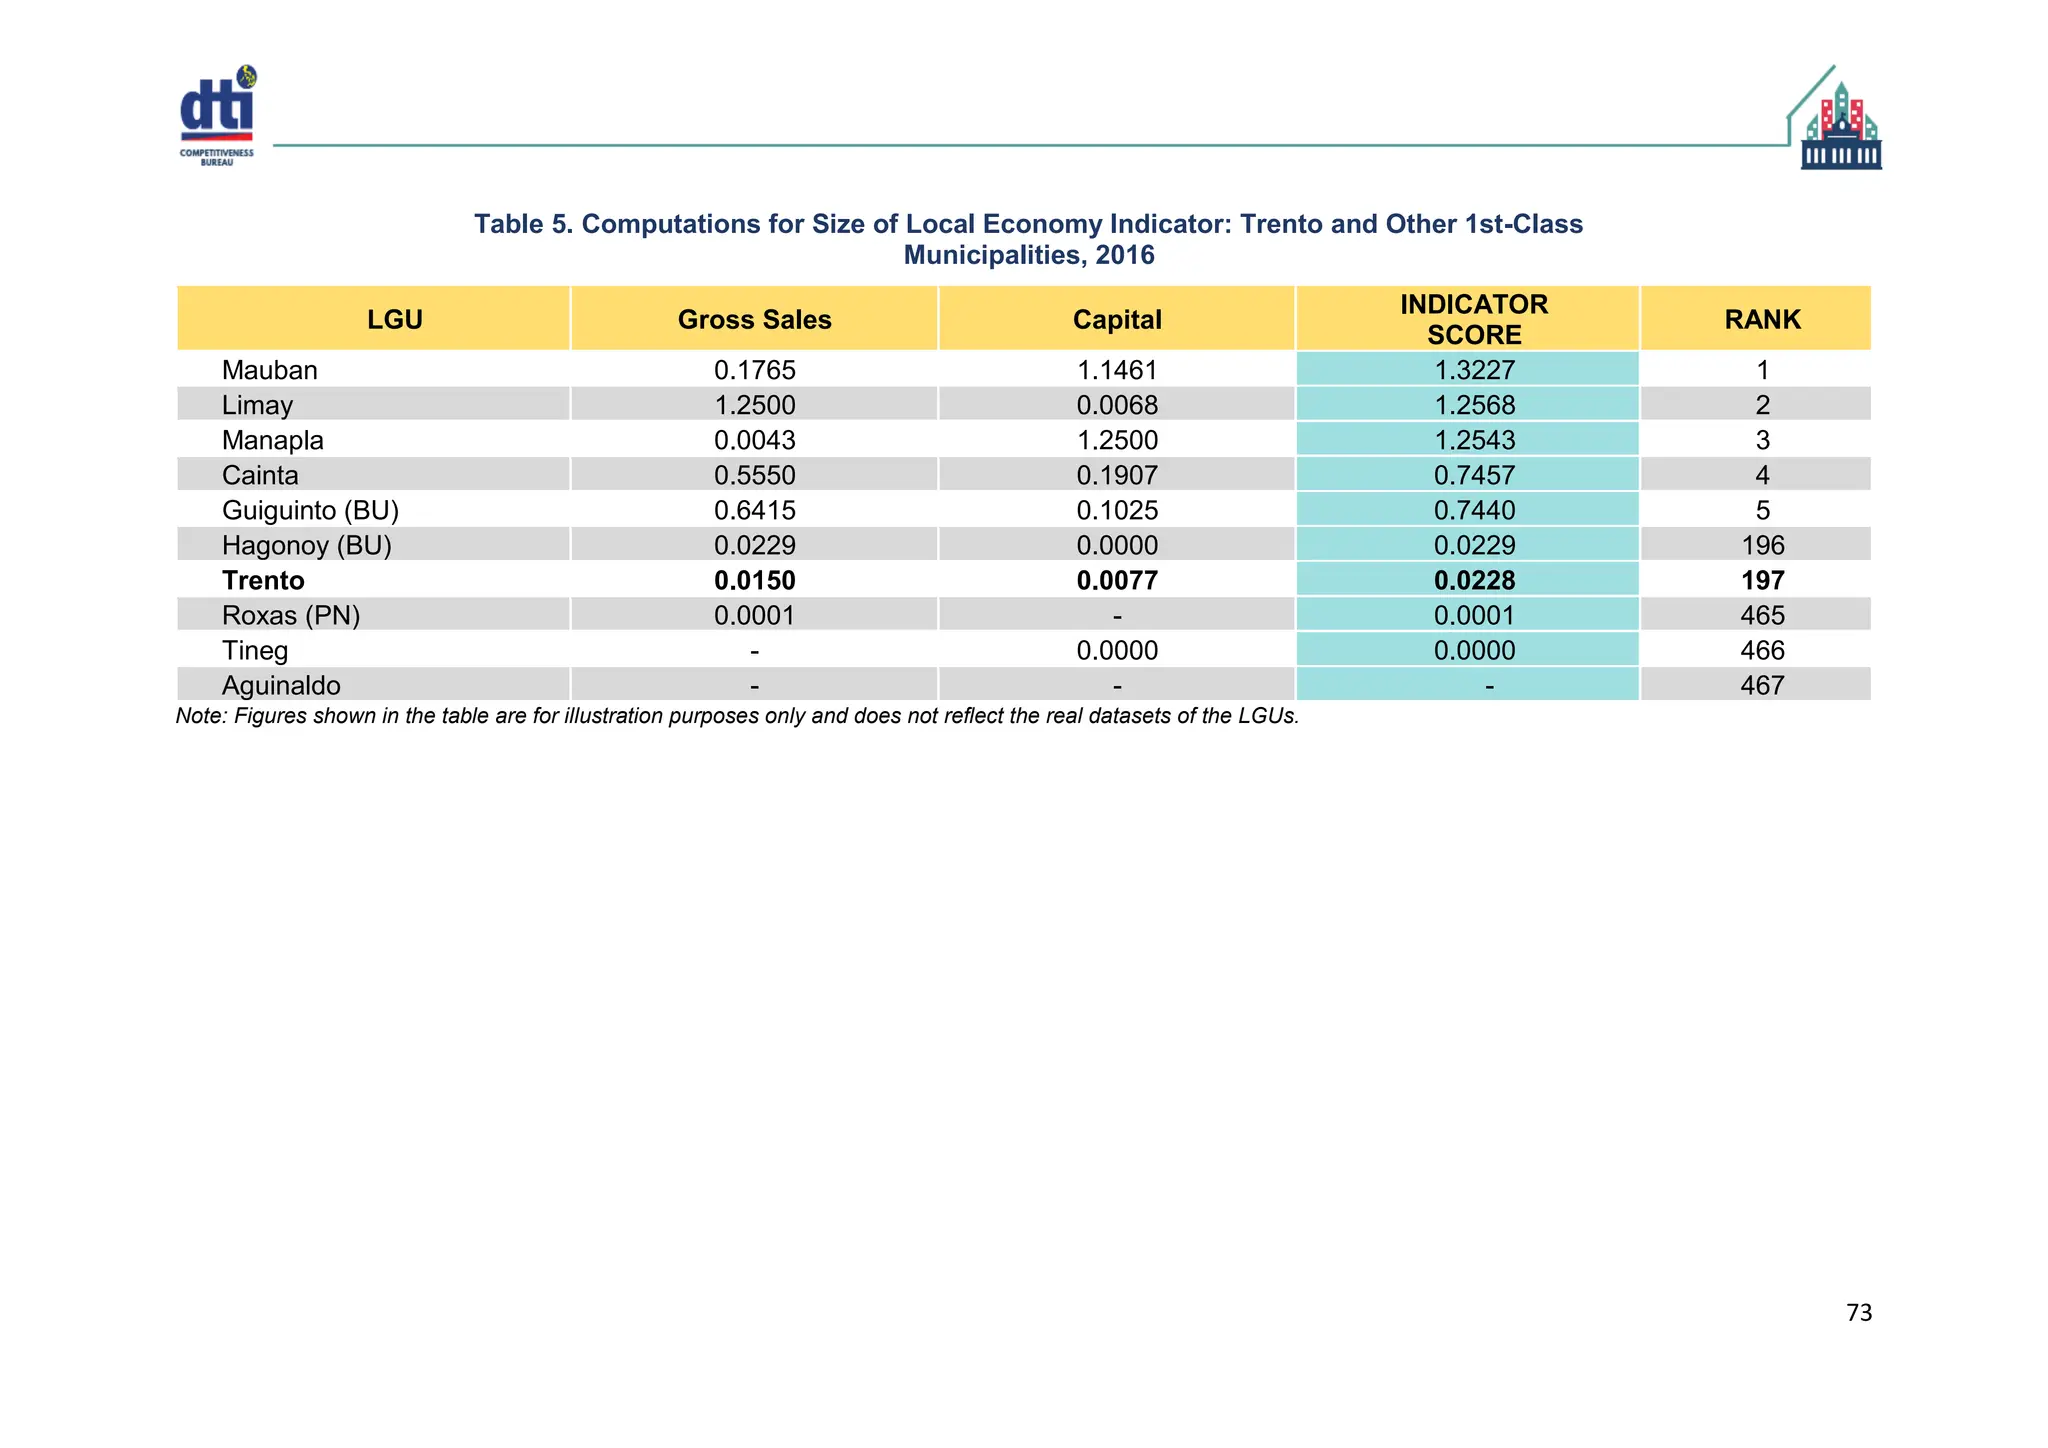Select the Mauban row name
The width and height of the screenshot is (2048, 1448).
click(x=269, y=370)
